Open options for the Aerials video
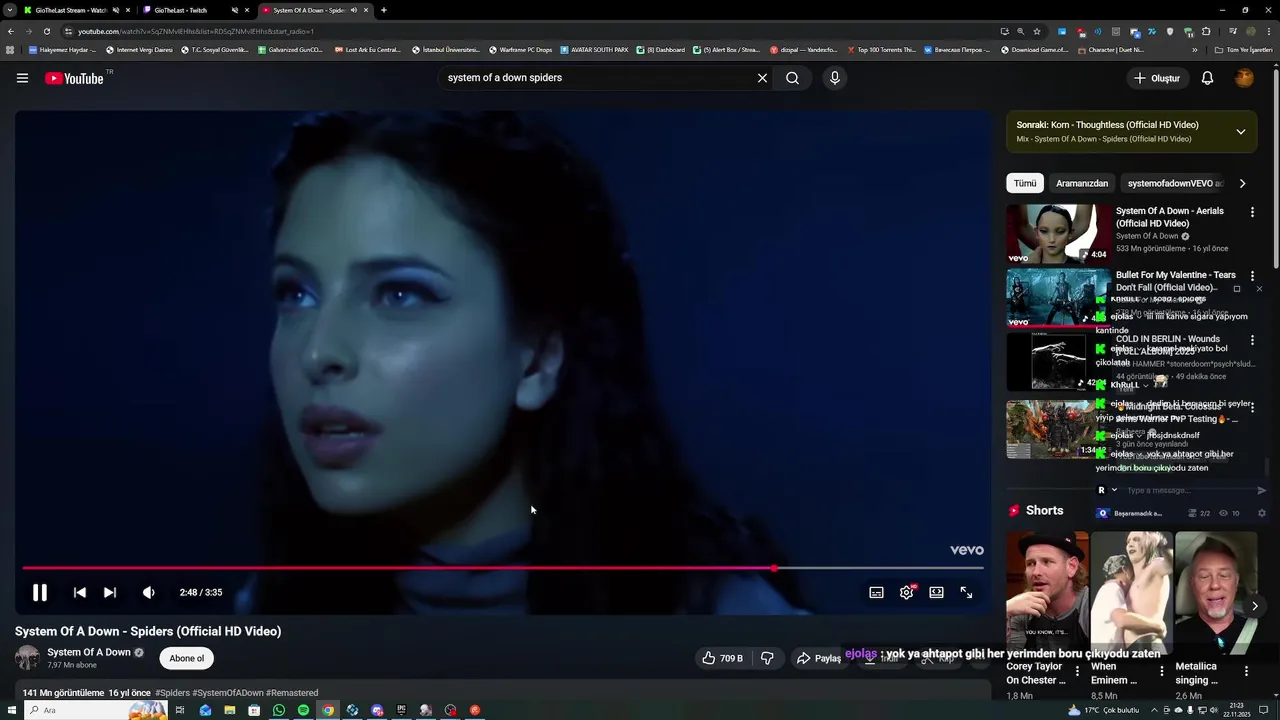This screenshot has height=720, width=1280. click(1252, 212)
